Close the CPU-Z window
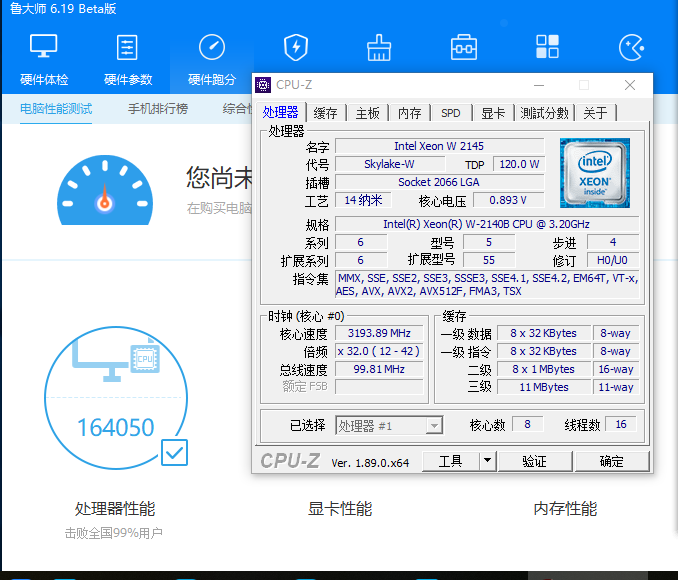 [630, 85]
